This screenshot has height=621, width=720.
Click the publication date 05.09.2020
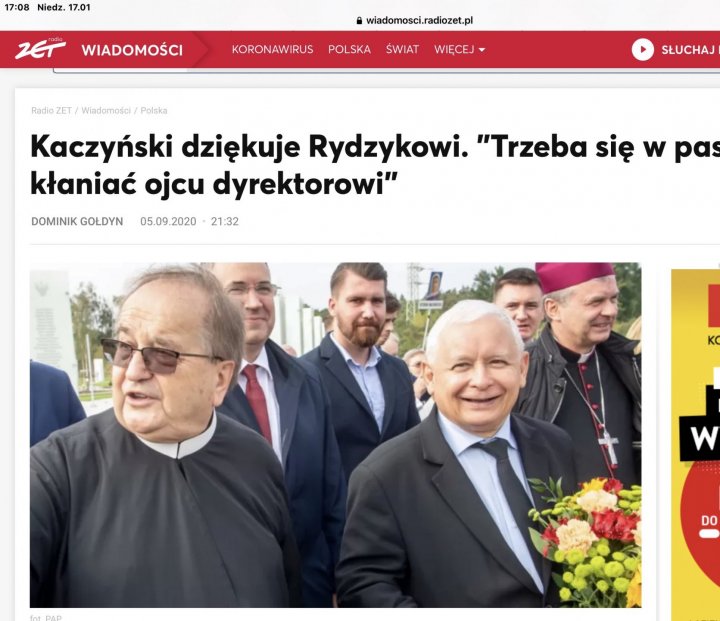[168, 221]
